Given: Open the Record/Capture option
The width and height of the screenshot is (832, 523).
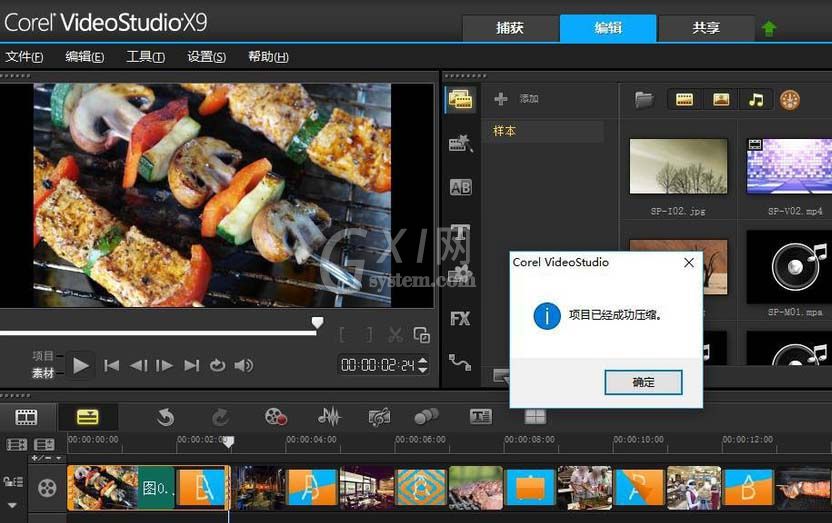Looking at the screenshot, I should pos(275,417).
